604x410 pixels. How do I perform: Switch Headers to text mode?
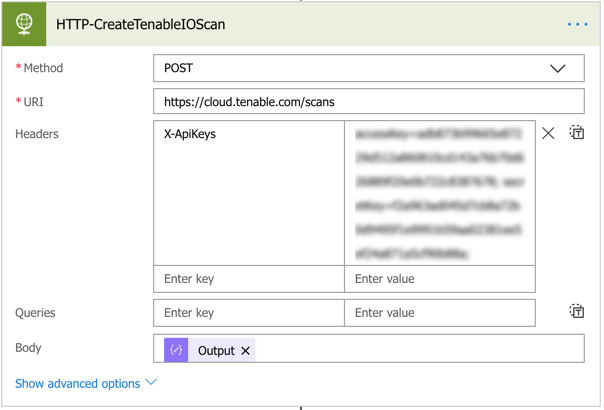click(577, 133)
